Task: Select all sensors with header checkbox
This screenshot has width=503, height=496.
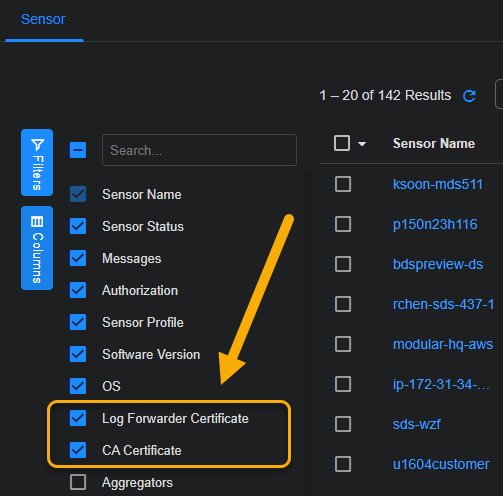Action: coord(342,143)
